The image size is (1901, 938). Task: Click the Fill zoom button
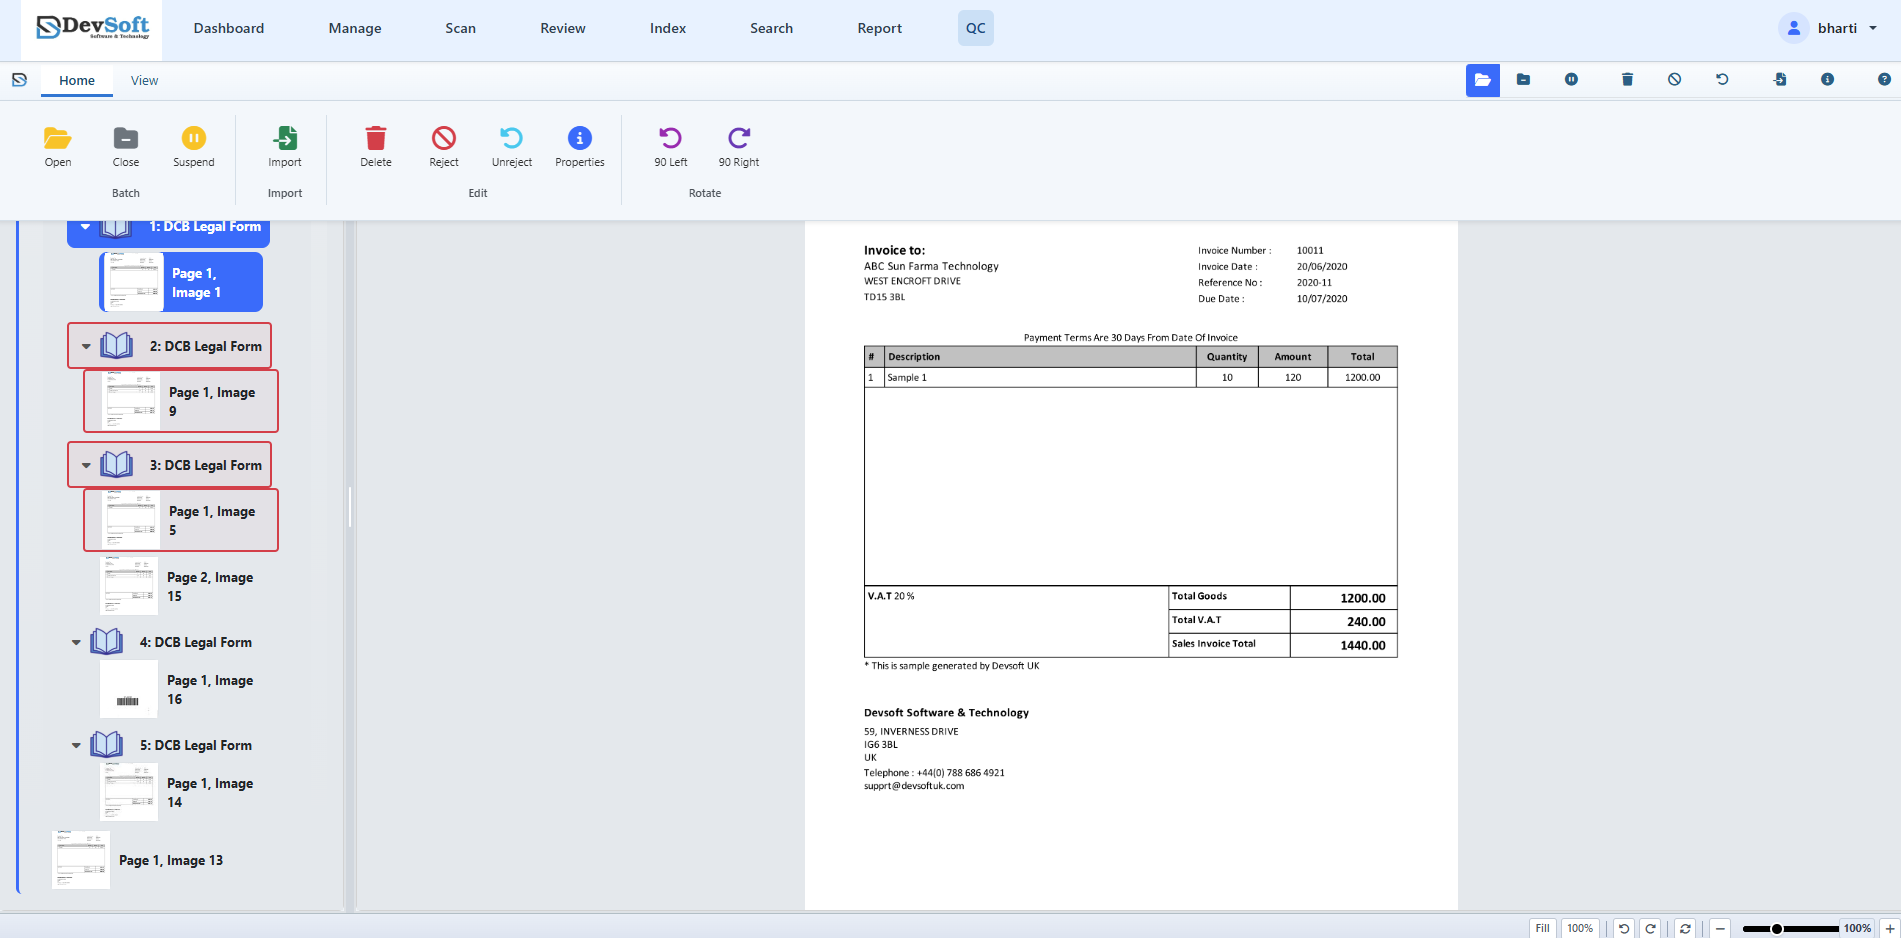coord(1543,928)
